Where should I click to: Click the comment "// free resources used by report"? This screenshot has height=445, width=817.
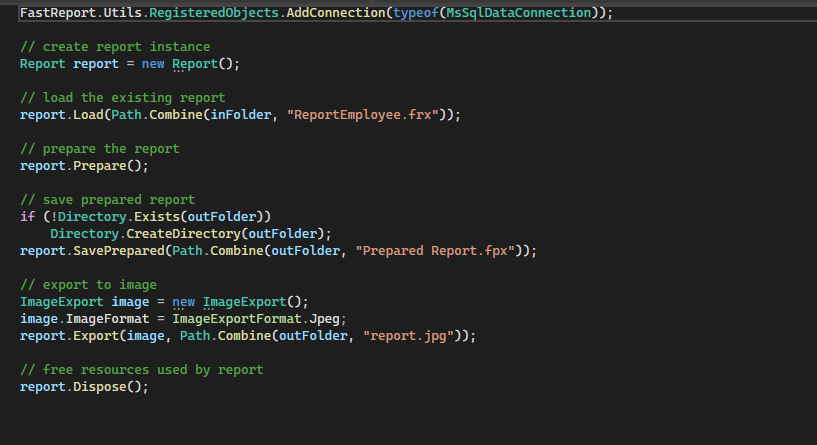[x=141, y=370]
